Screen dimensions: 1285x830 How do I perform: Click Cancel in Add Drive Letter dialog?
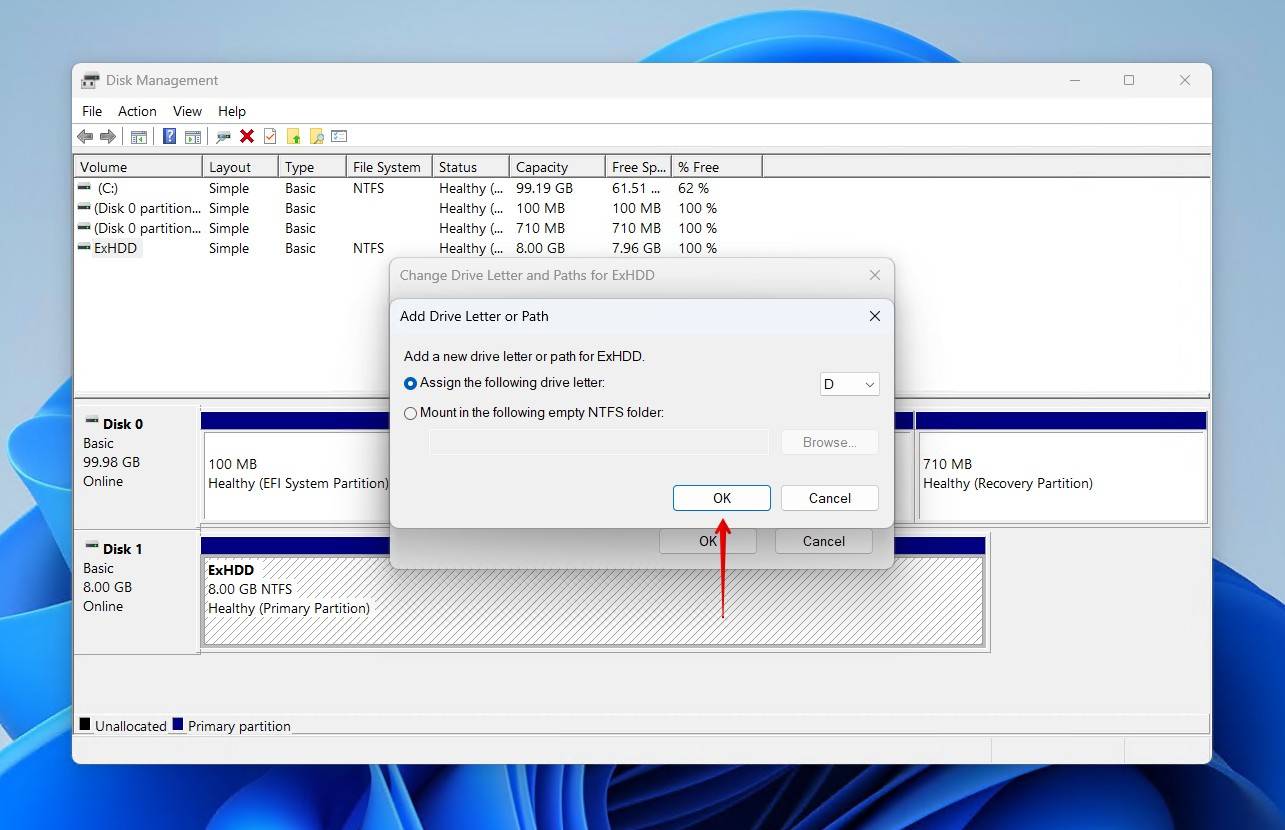tap(830, 498)
